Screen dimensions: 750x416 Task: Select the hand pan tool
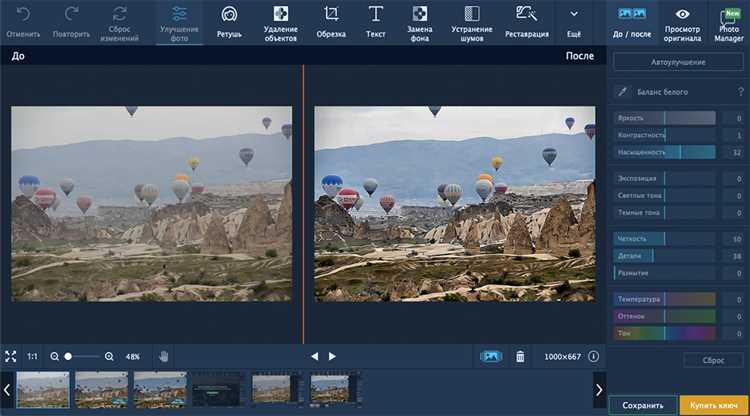tap(164, 356)
